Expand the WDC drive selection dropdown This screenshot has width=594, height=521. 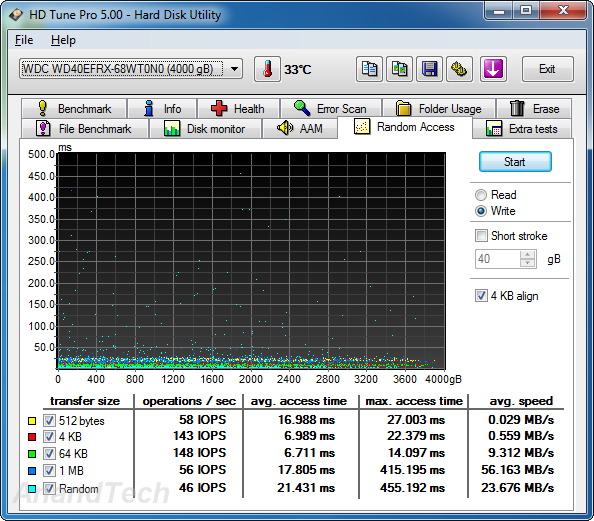click(234, 69)
